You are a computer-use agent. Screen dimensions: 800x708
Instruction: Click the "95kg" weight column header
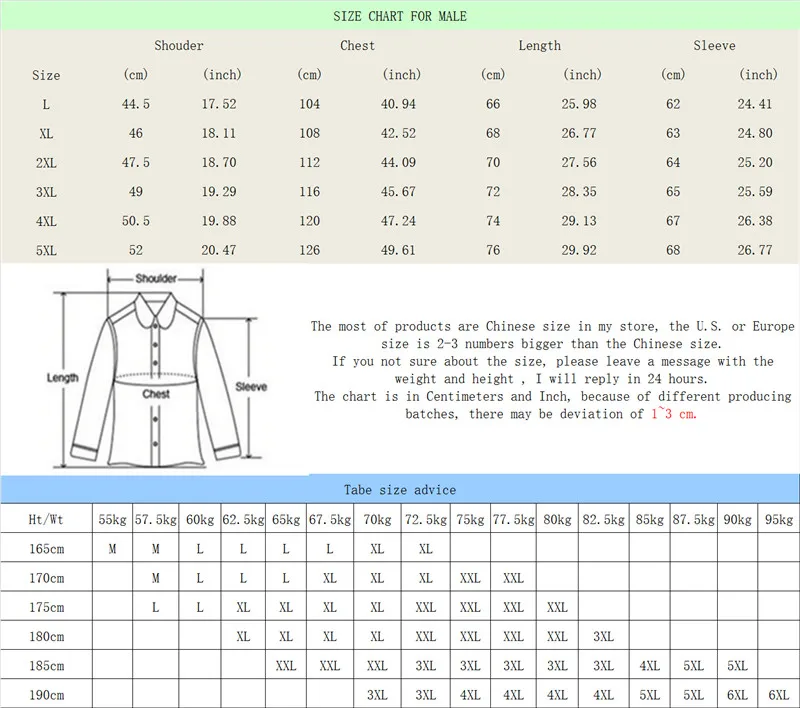779,520
